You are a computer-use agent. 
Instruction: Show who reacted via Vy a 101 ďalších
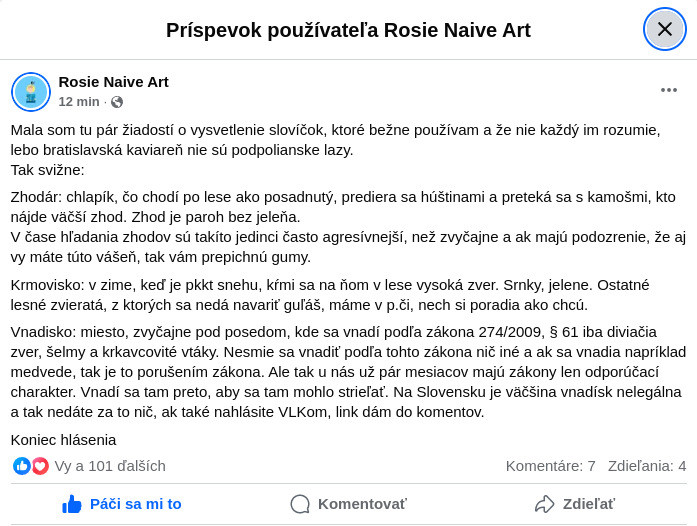(110, 466)
